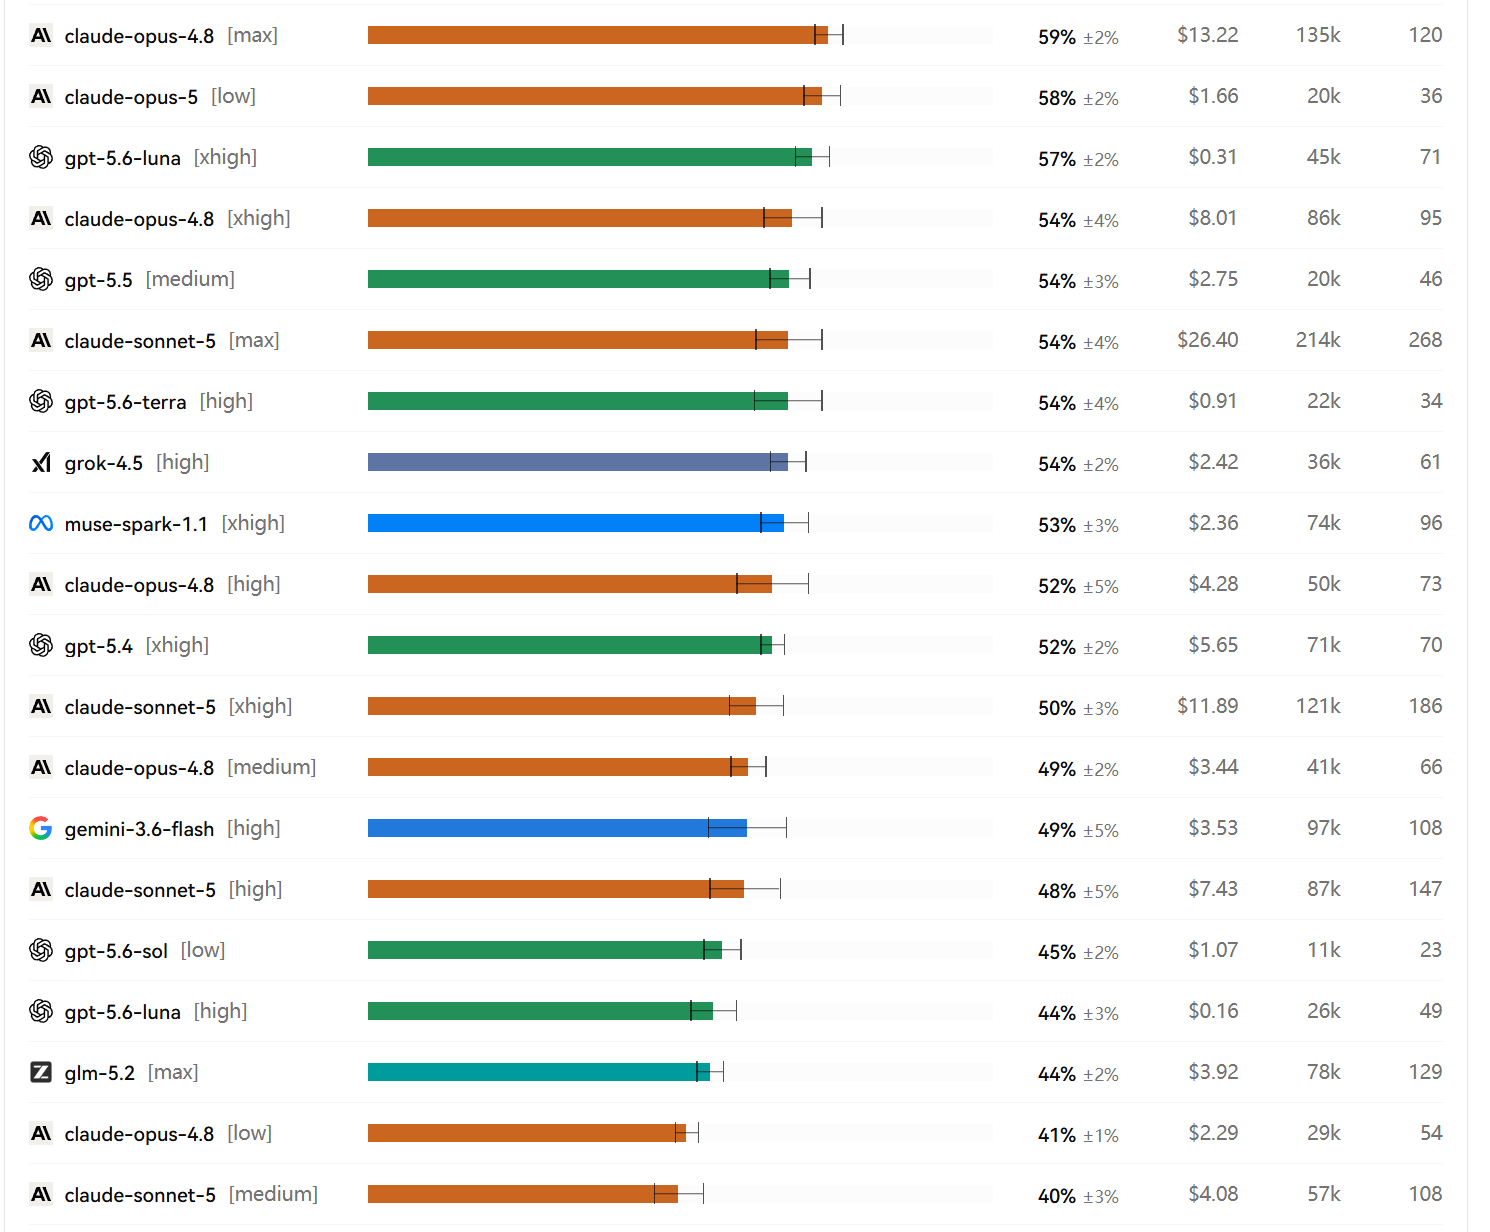This screenshot has height=1232, width=1490.
Task: Click the Google icon beside gemini-3.6-flash
Action: click(x=41, y=828)
